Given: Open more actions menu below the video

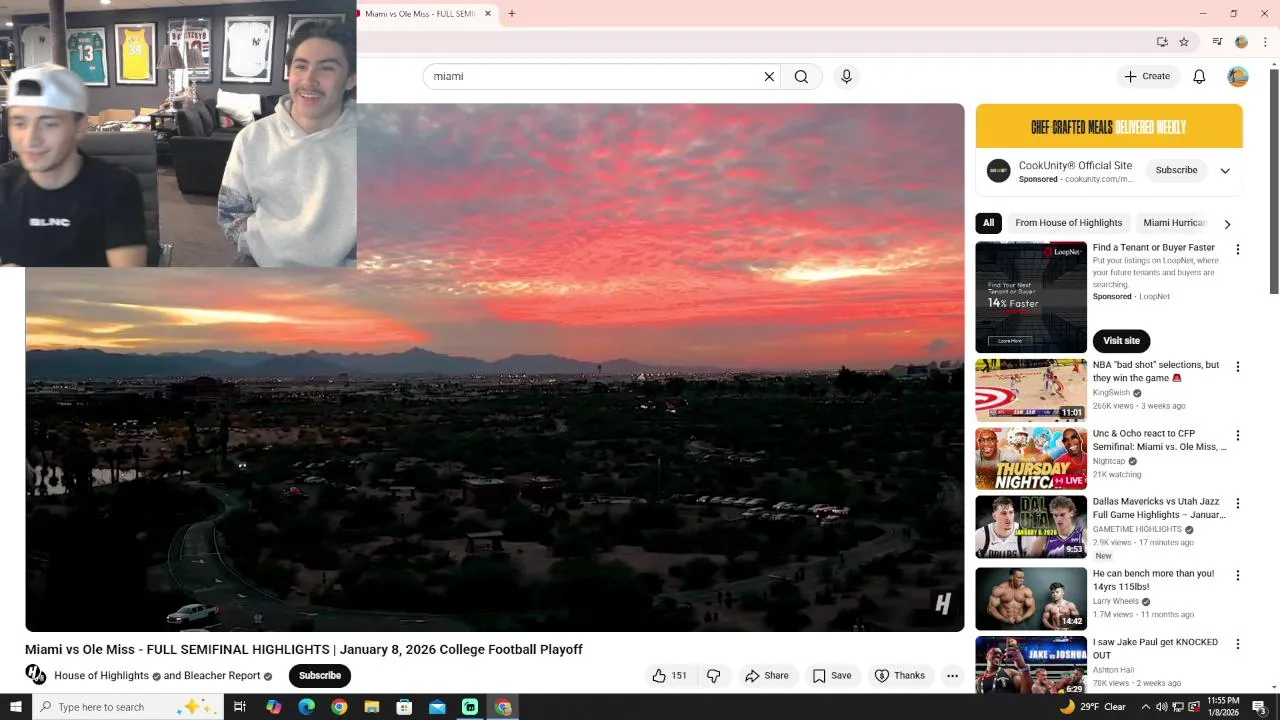Looking at the screenshot, I should 952,676.
